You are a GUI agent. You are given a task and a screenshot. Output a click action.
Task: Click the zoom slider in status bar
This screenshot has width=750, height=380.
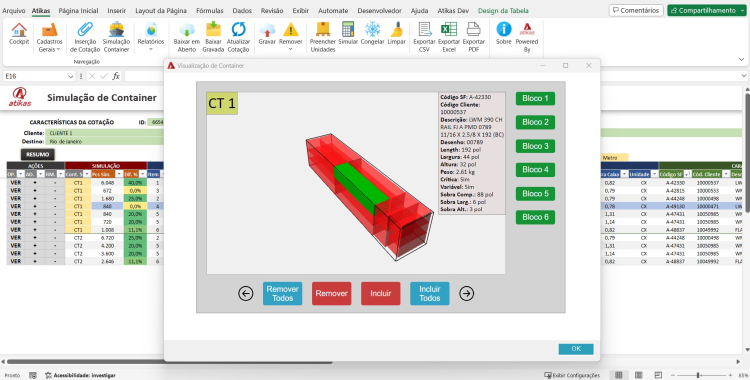[698, 375]
